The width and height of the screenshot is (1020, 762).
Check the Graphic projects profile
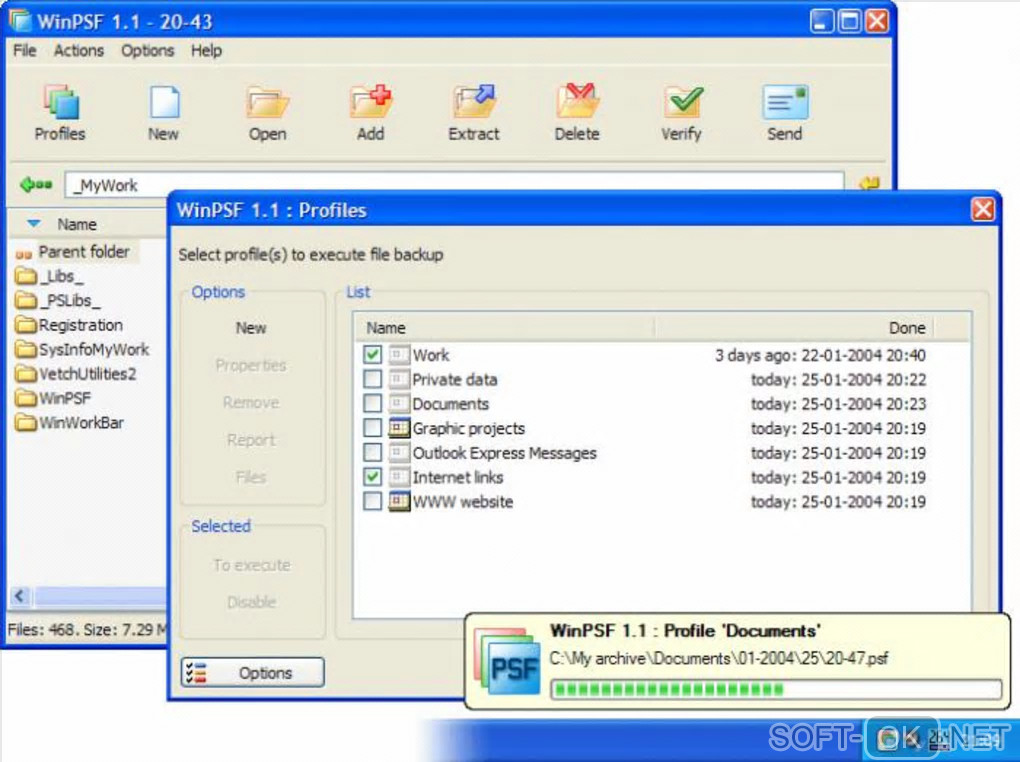click(372, 428)
